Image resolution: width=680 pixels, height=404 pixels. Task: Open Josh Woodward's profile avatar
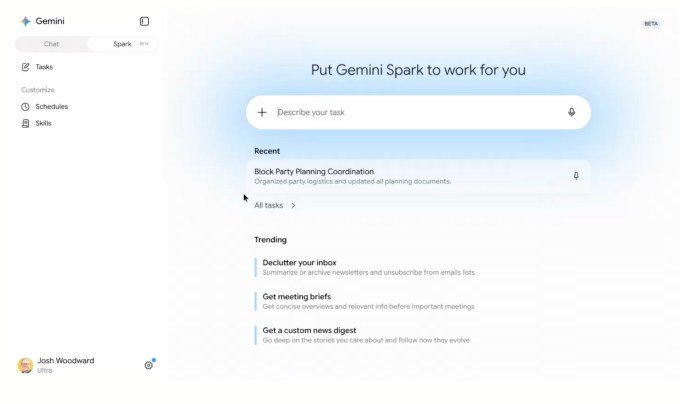25,365
